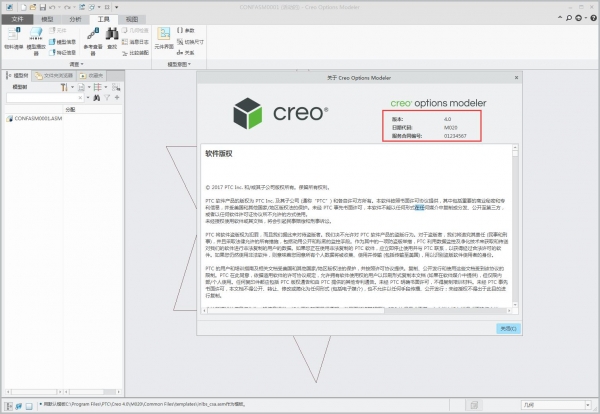Click the model tree show document icon
This screenshot has height=414, width=600.
pos(81,87)
